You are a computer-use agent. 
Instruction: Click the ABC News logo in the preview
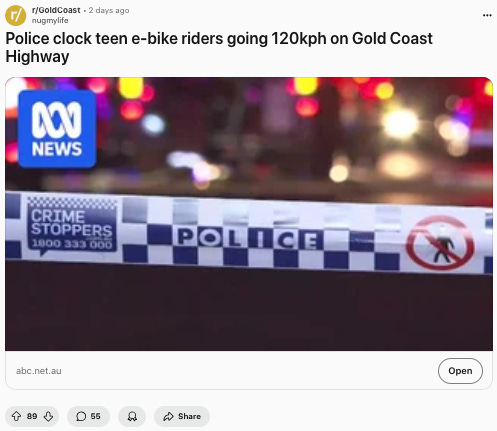coord(57,129)
